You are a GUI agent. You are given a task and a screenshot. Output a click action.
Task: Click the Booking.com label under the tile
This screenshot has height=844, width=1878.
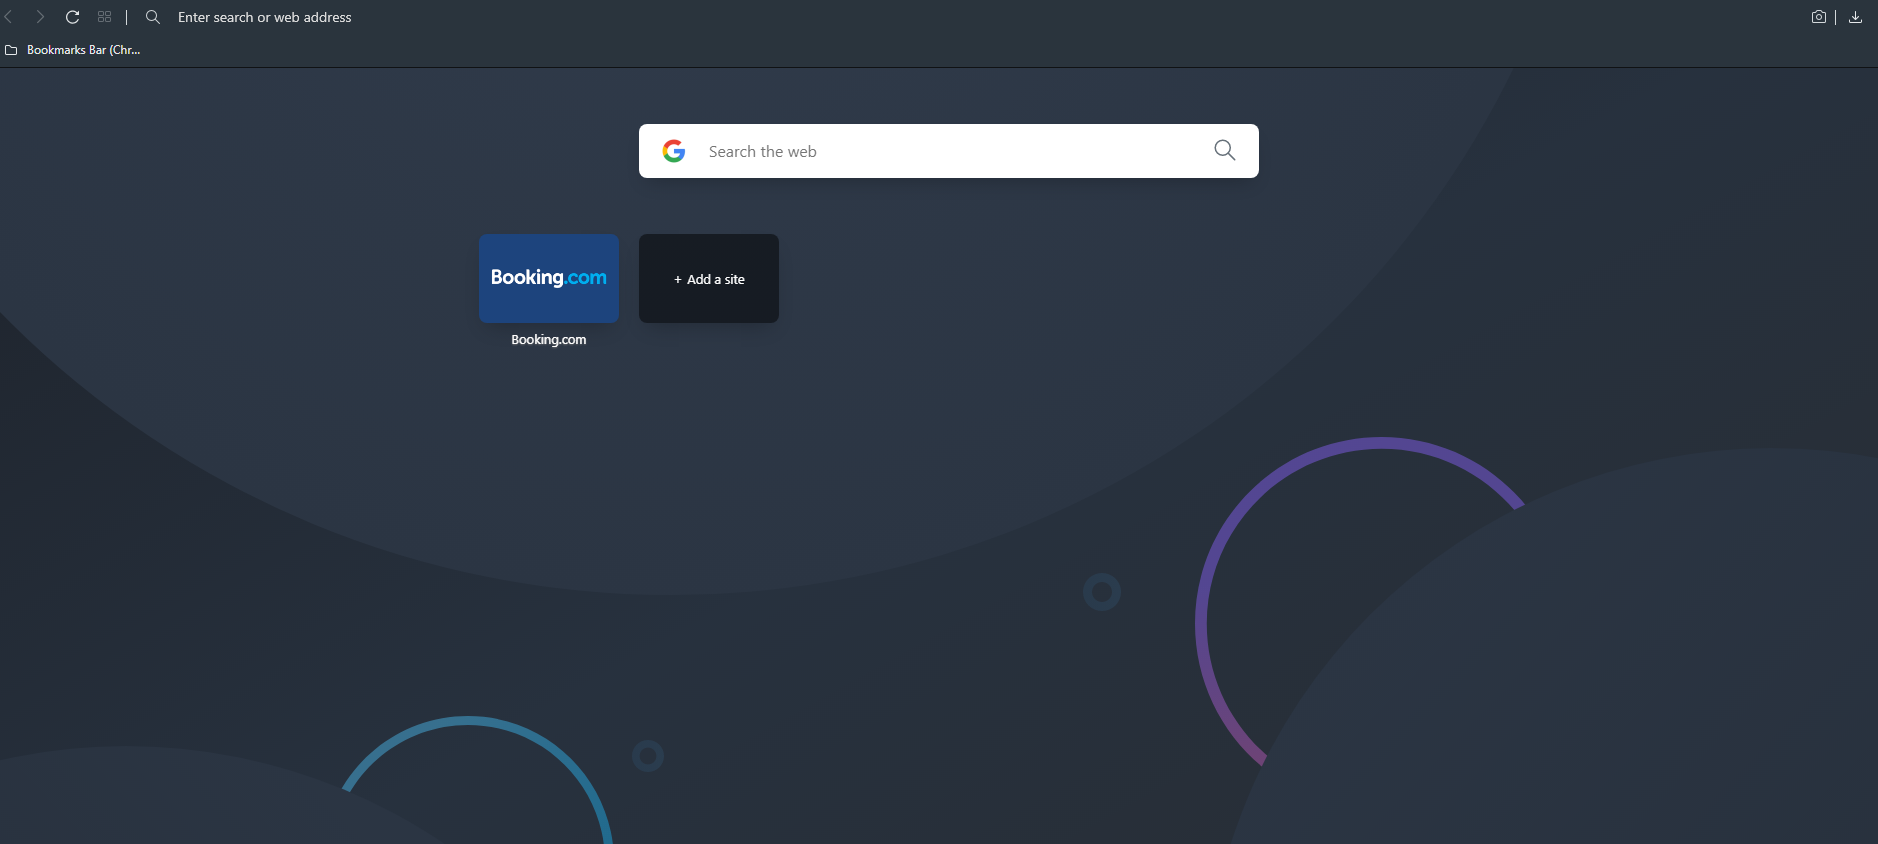[549, 340]
